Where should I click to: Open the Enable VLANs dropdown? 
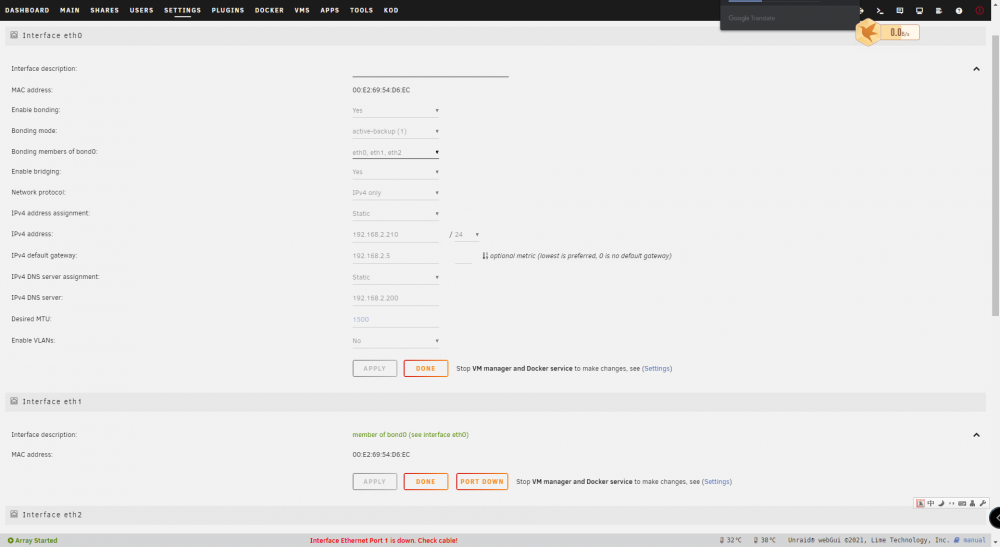[395, 341]
